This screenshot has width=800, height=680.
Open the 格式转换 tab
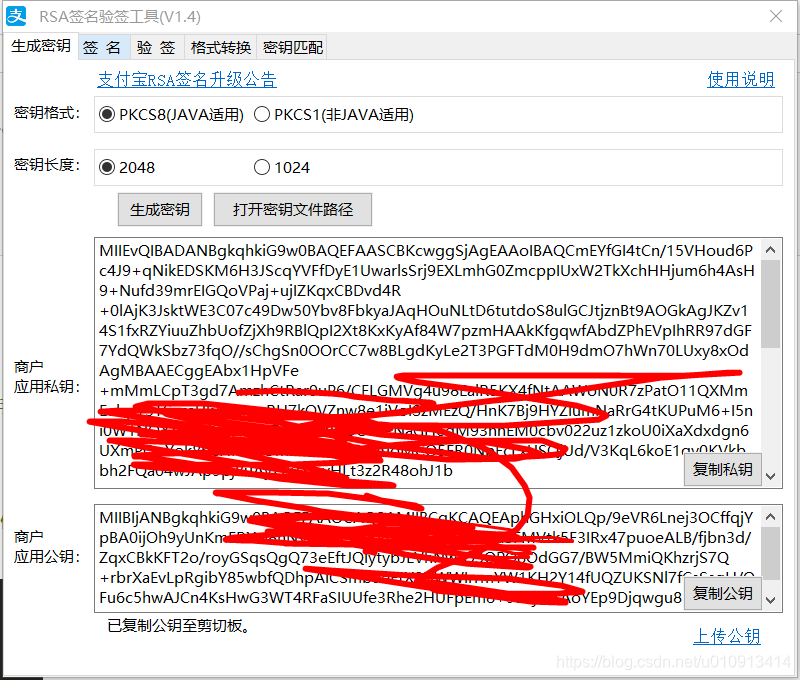220,46
